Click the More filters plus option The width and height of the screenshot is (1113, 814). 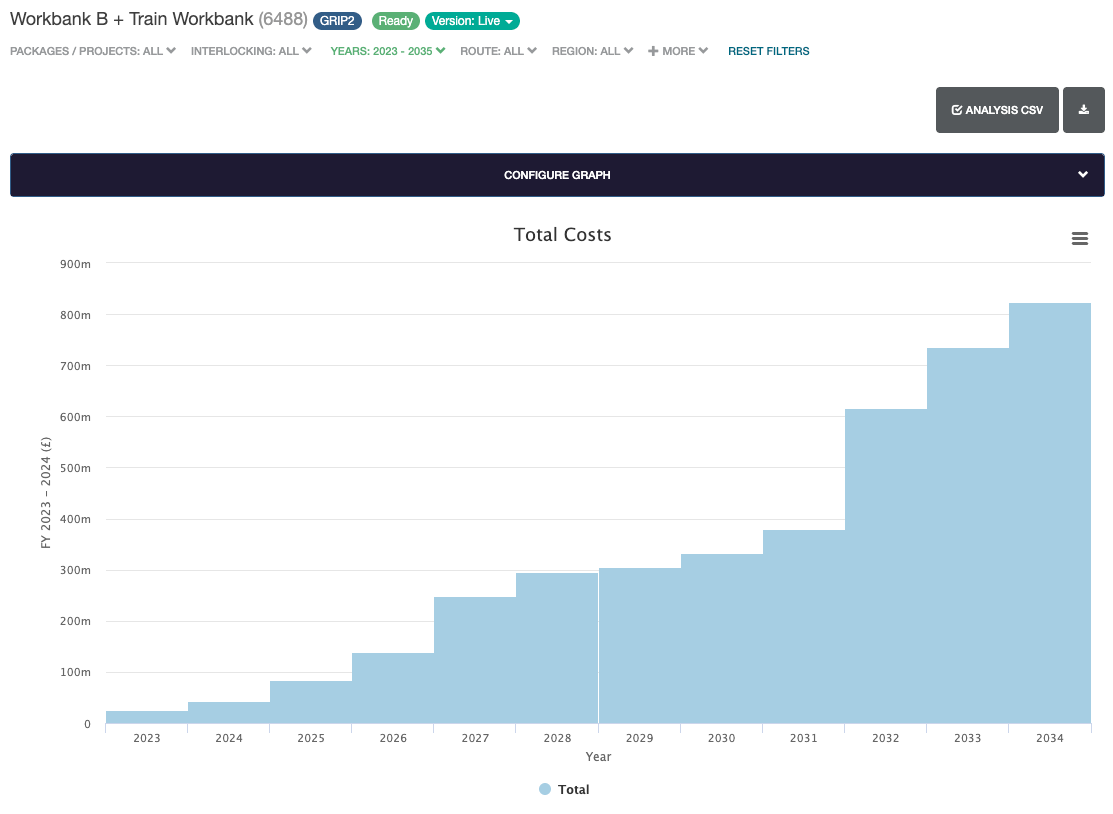pyautogui.click(x=678, y=51)
